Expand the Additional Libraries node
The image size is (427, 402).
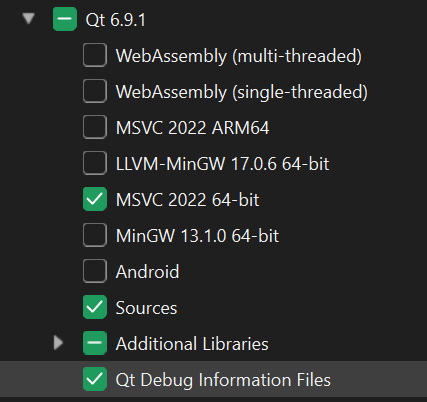click(x=58, y=343)
